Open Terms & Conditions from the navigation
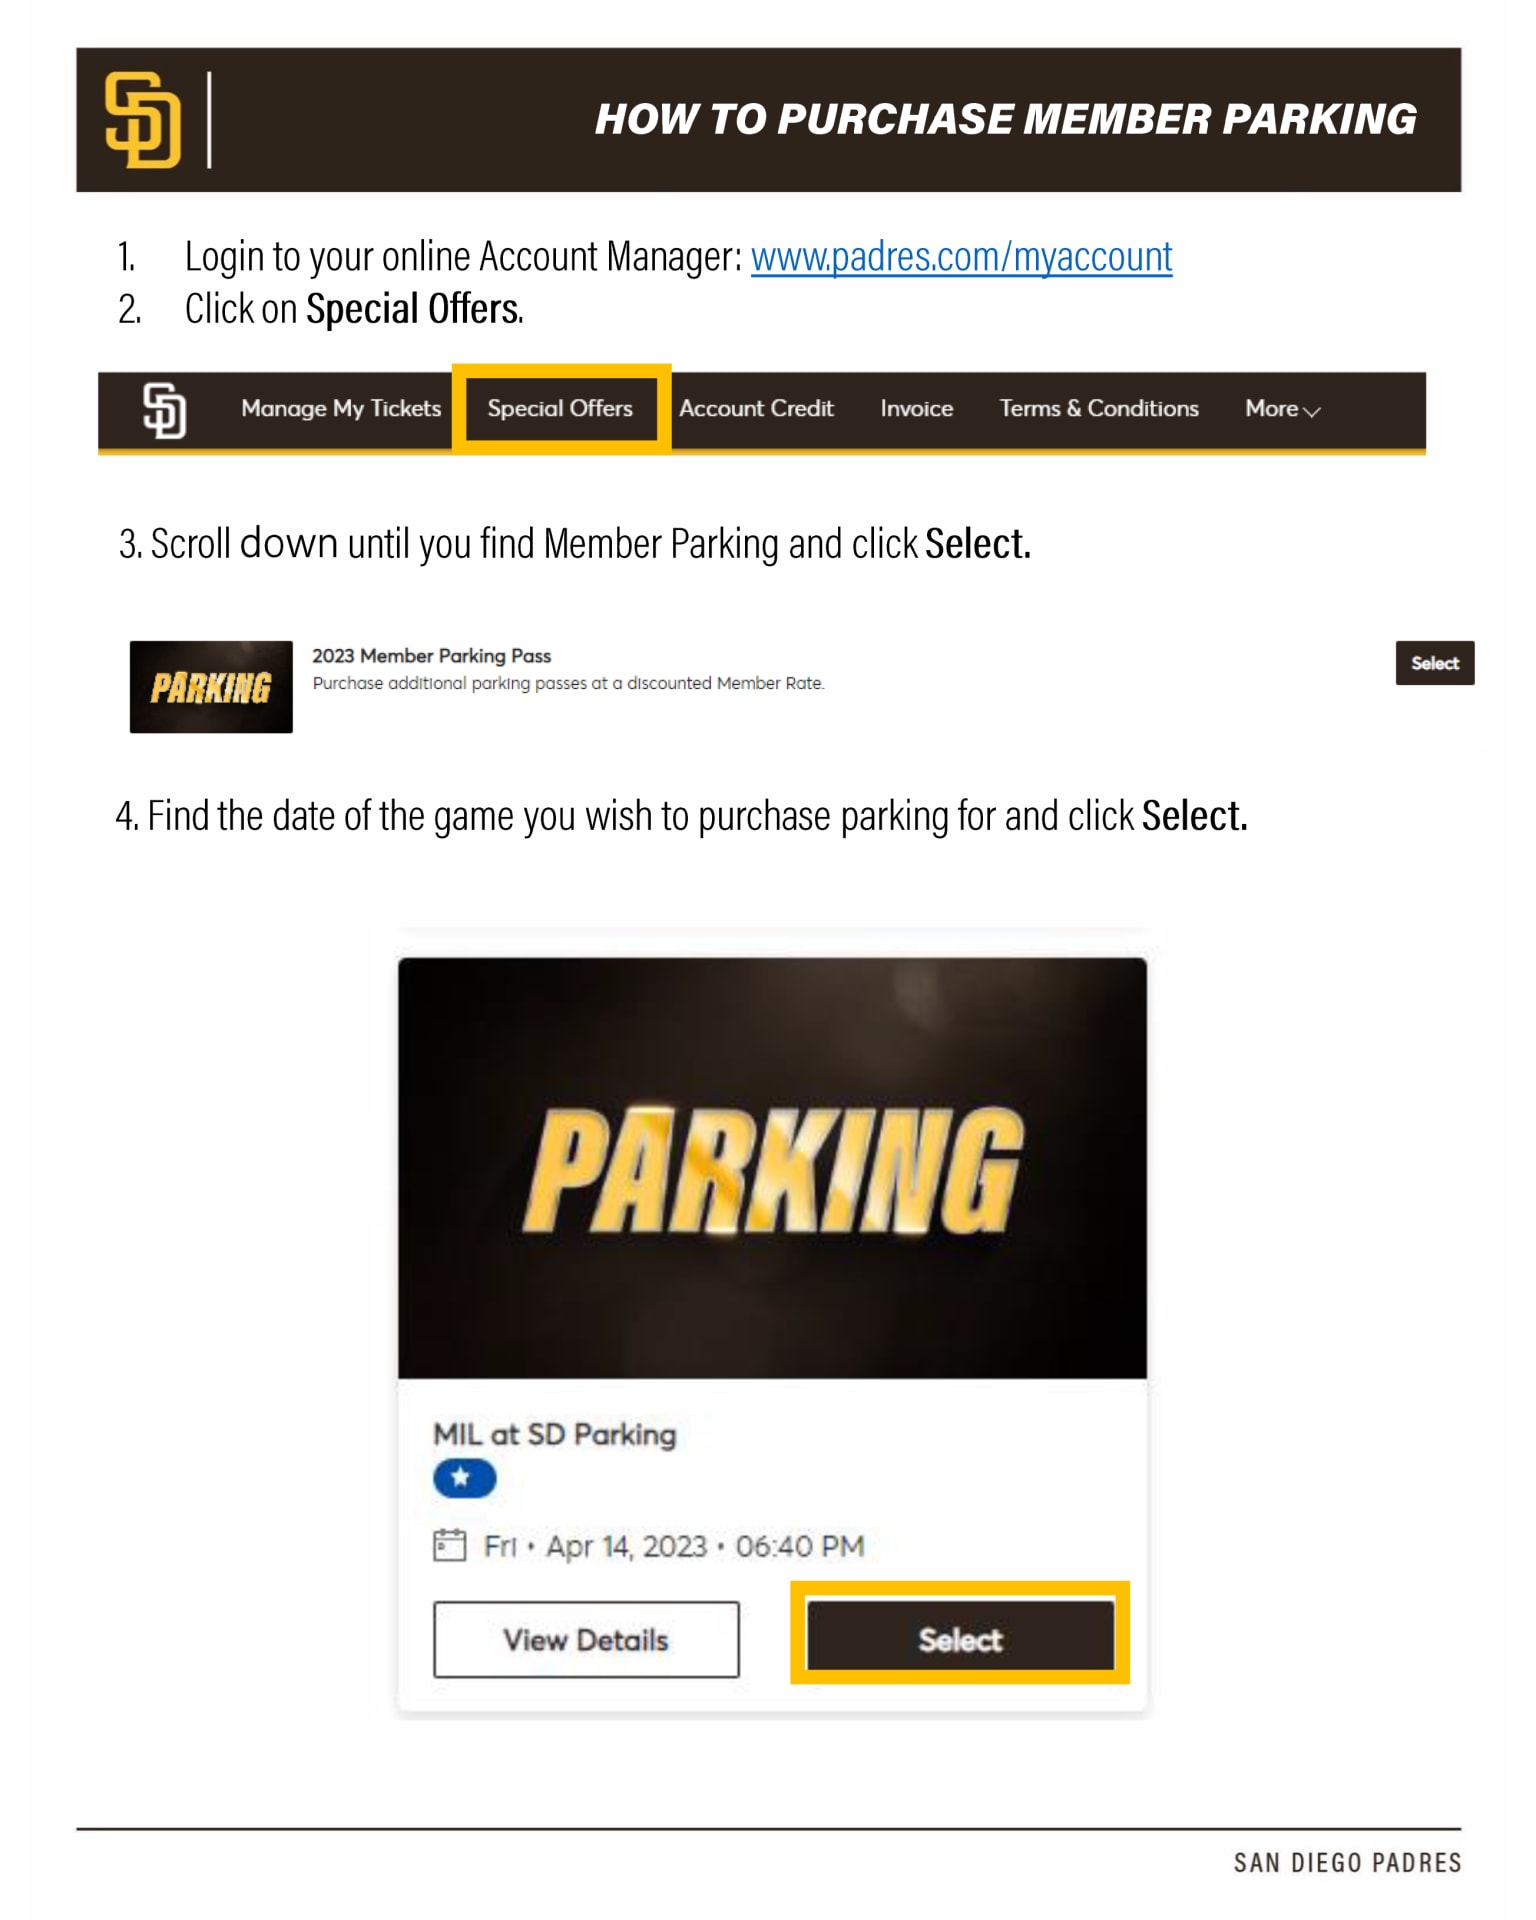 pos(1099,408)
